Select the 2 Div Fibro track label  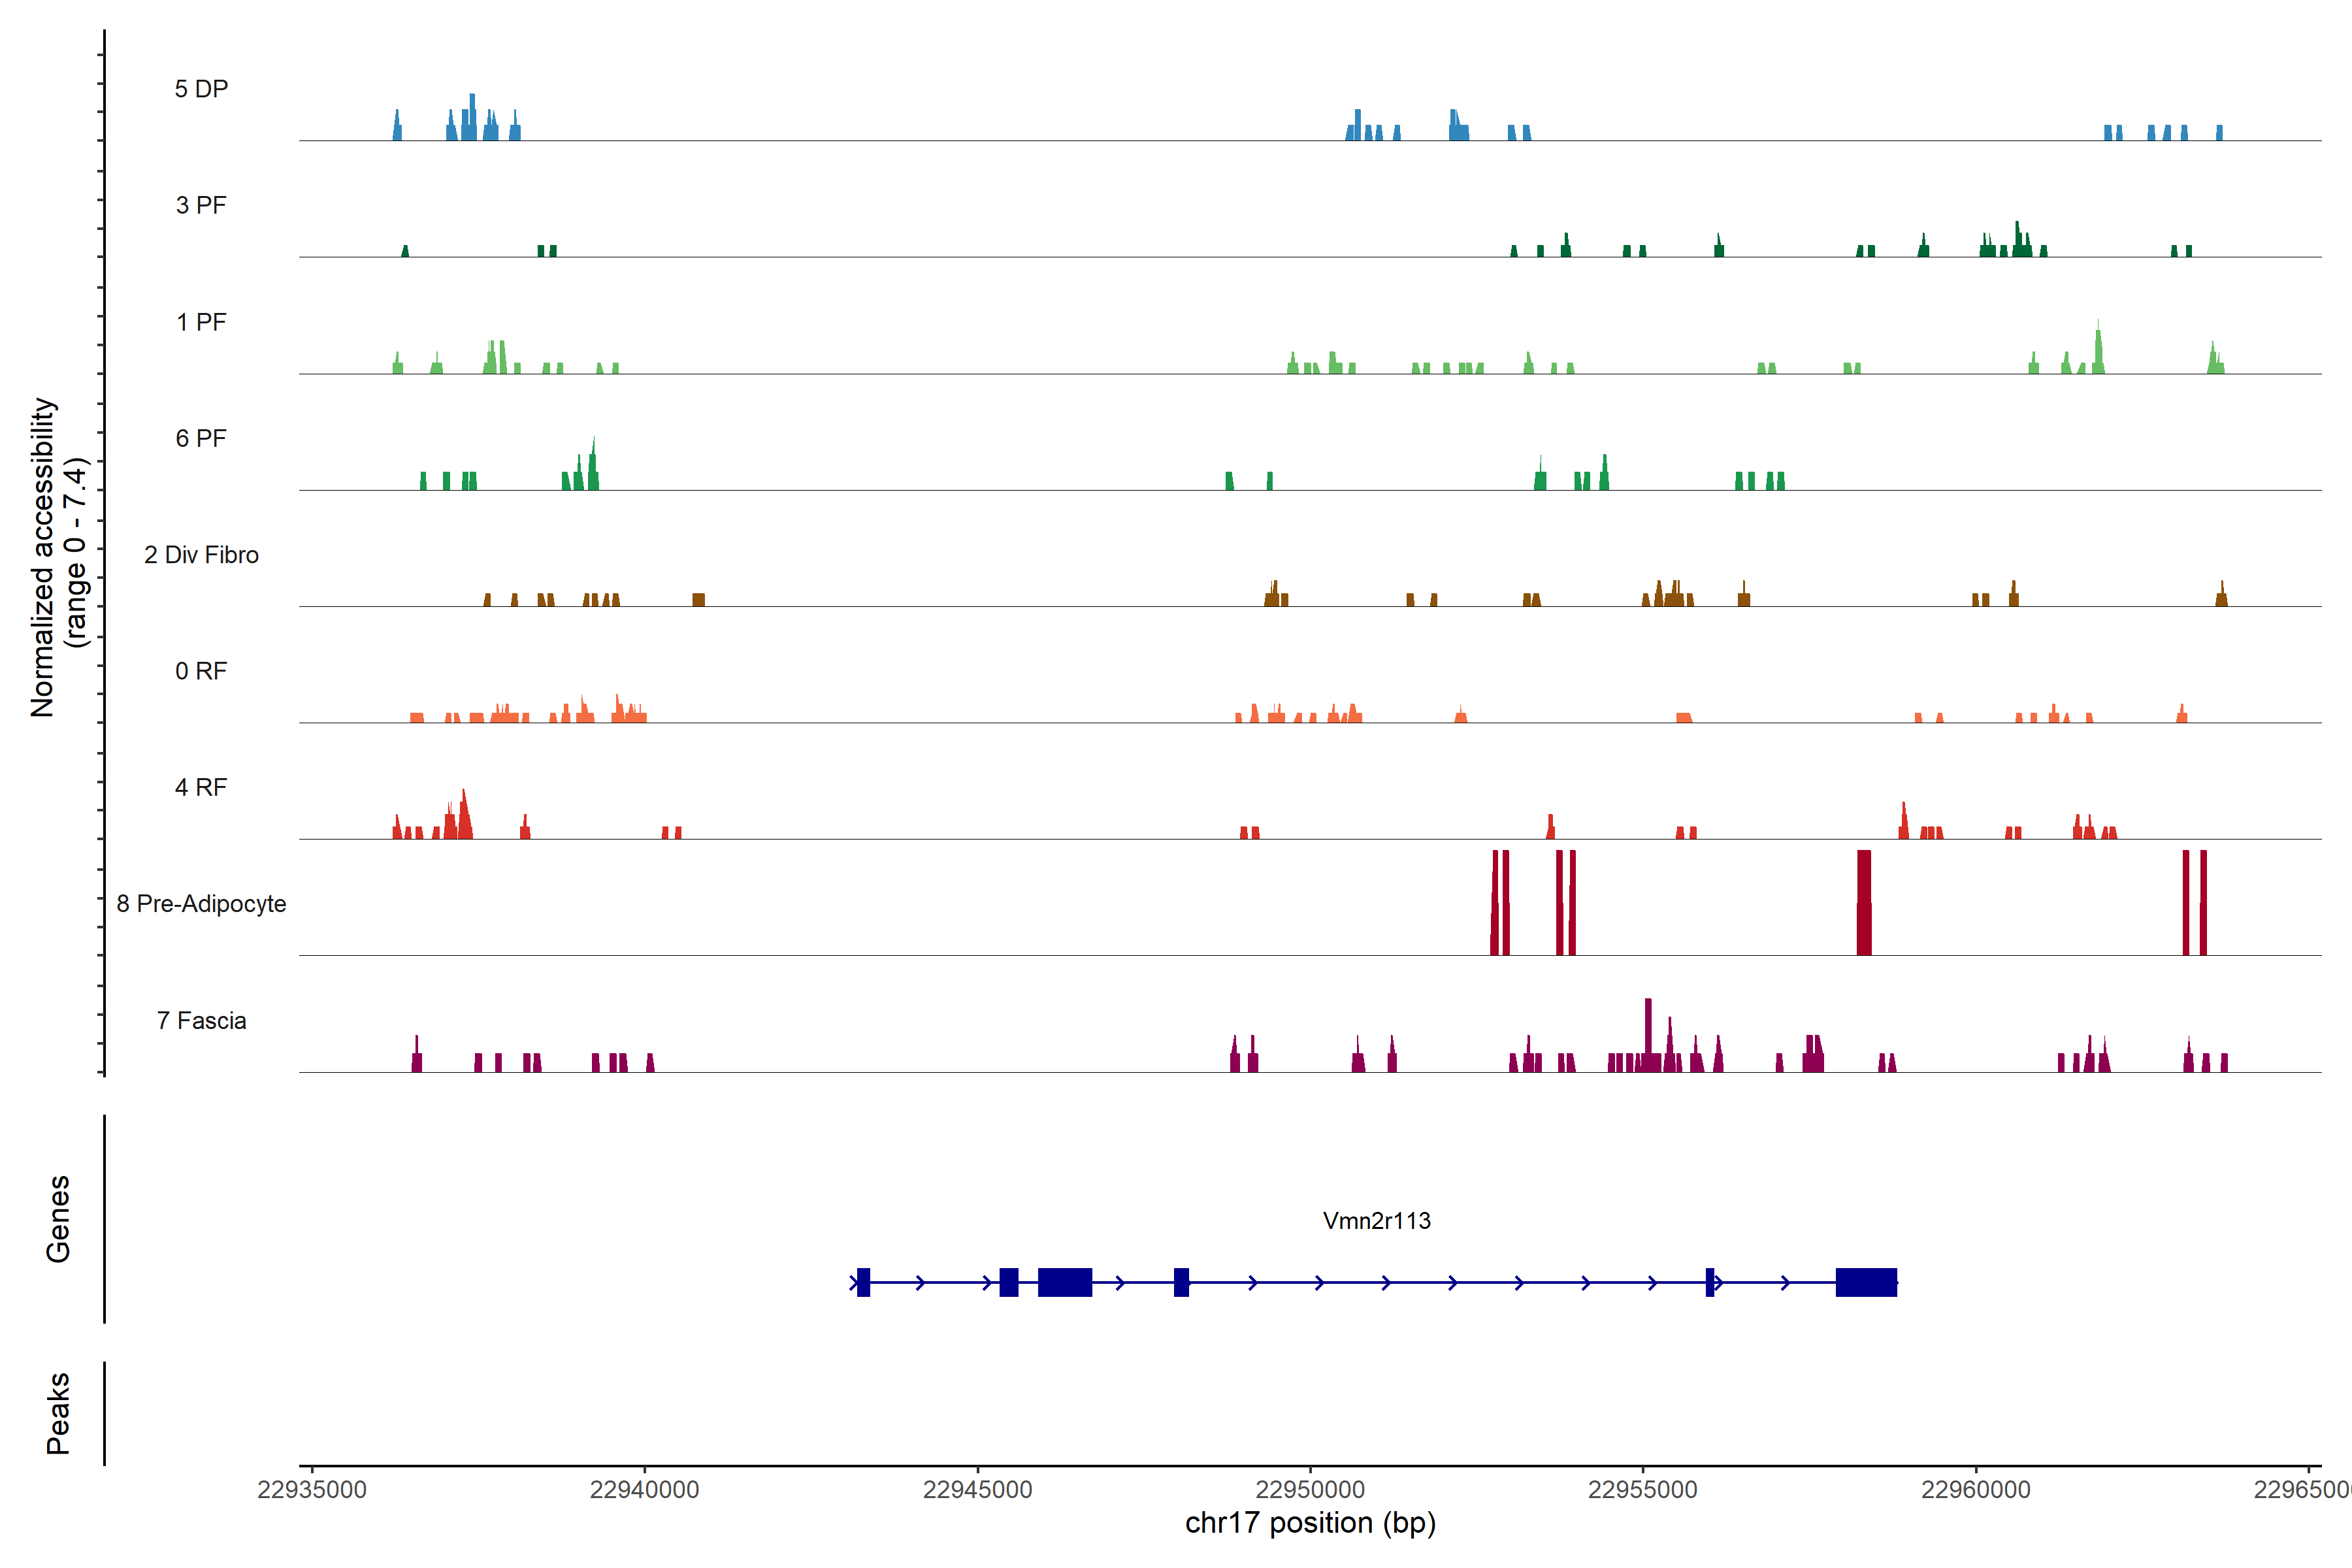point(201,555)
